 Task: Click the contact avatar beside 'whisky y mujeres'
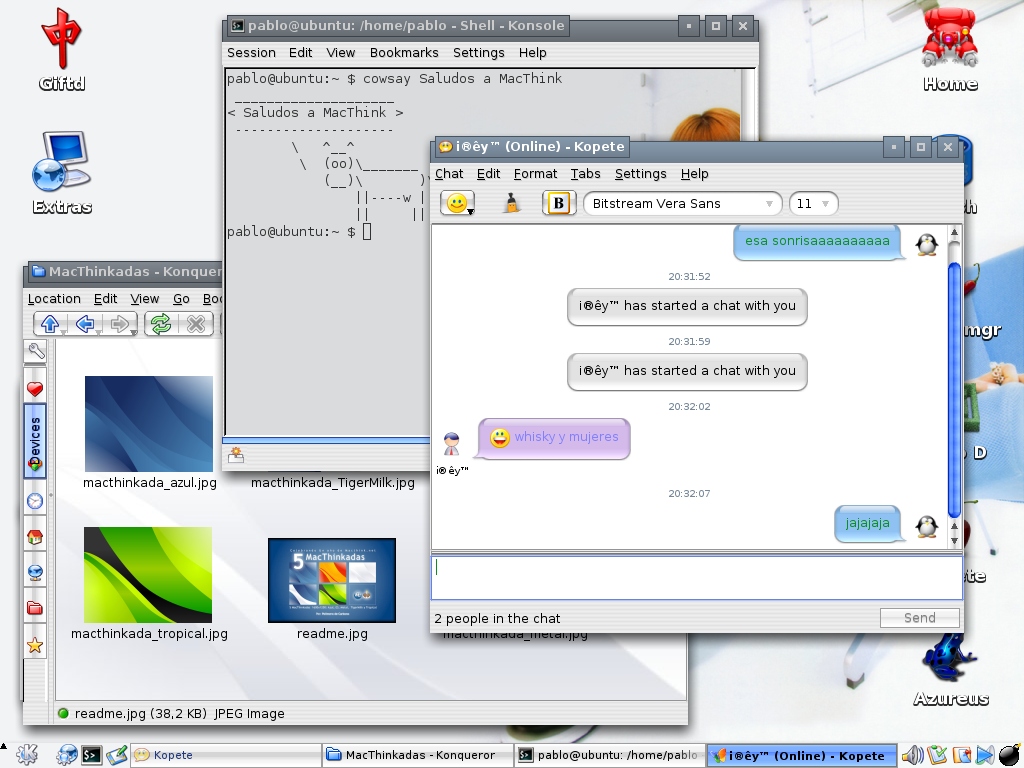451,443
